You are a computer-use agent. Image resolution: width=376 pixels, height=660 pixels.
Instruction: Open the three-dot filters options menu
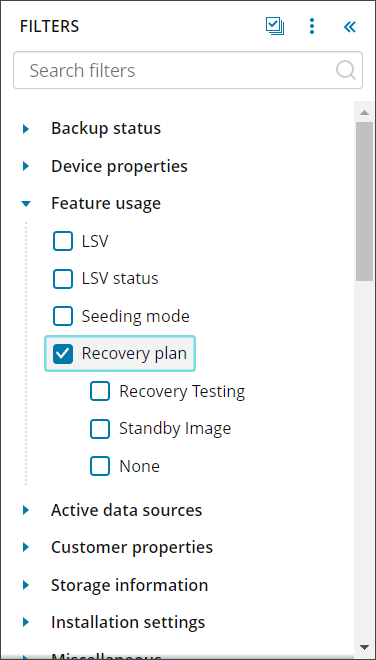coord(312,26)
